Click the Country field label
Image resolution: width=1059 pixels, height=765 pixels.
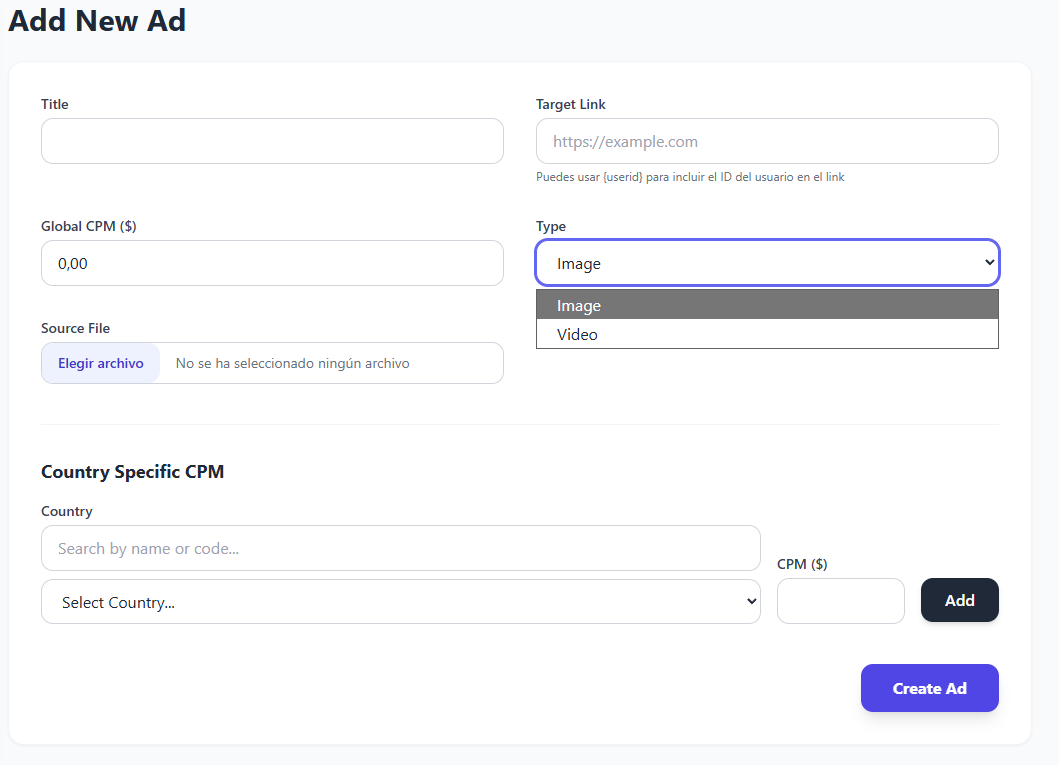click(67, 511)
